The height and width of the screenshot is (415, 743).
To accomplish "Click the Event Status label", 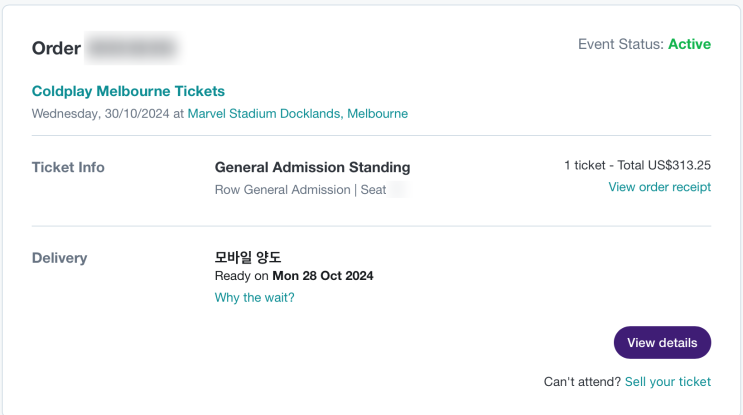I will [x=620, y=44].
